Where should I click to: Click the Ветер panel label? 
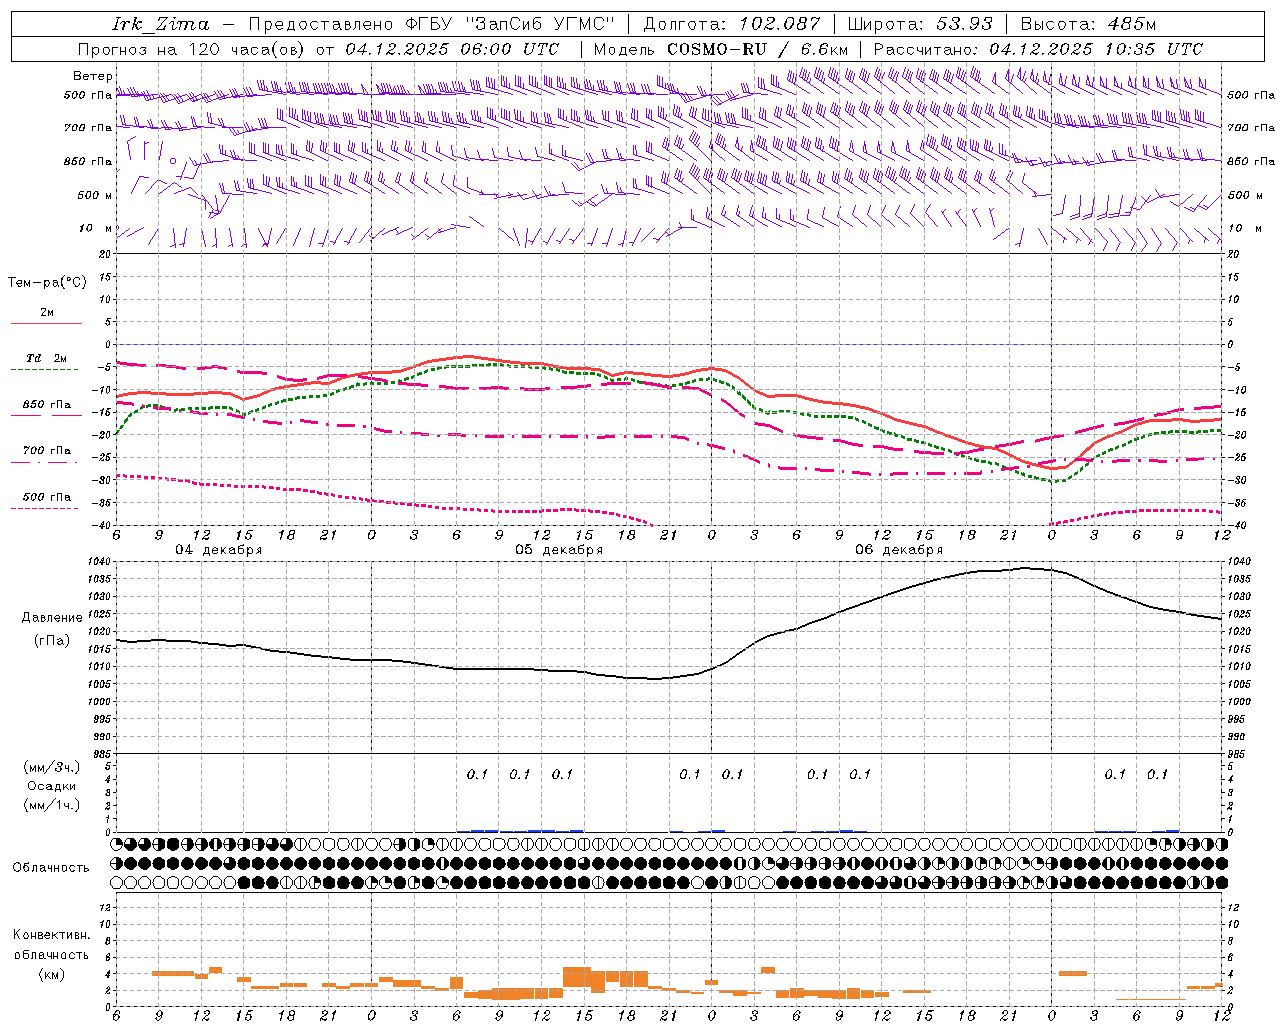coord(92,76)
